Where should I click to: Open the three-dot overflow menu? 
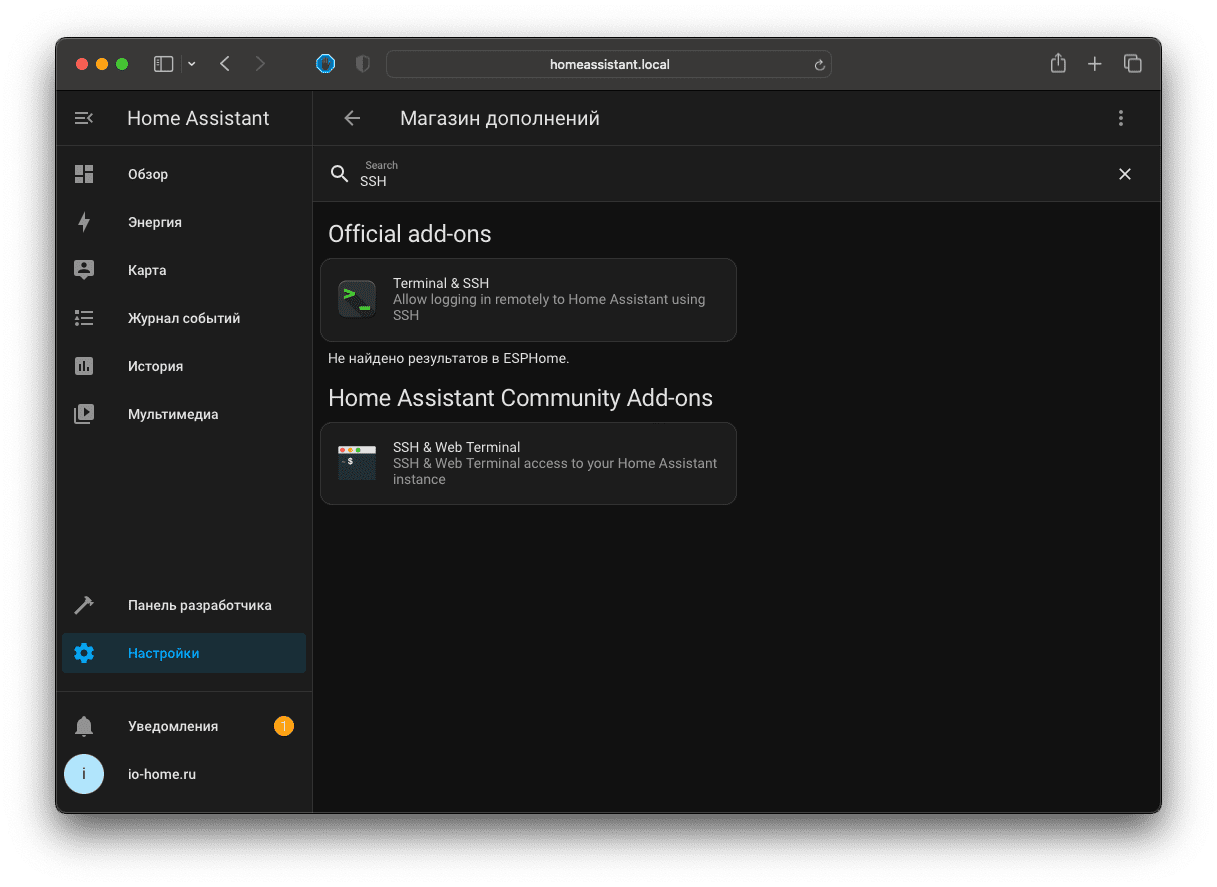(x=1121, y=118)
